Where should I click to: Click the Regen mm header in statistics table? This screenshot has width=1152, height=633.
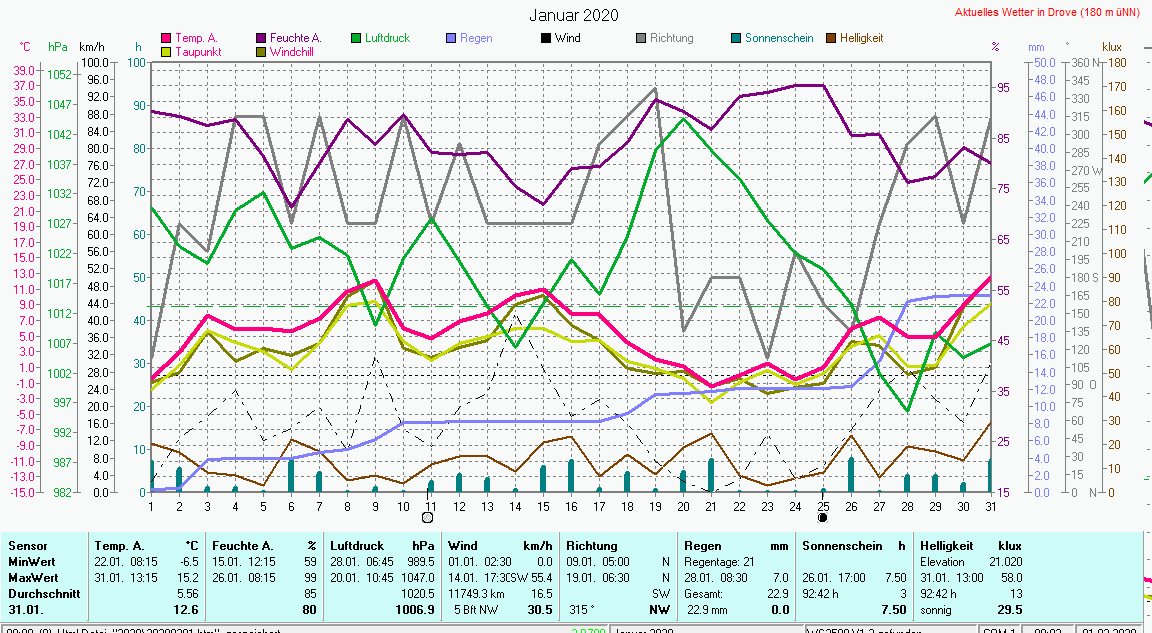[x=735, y=546]
